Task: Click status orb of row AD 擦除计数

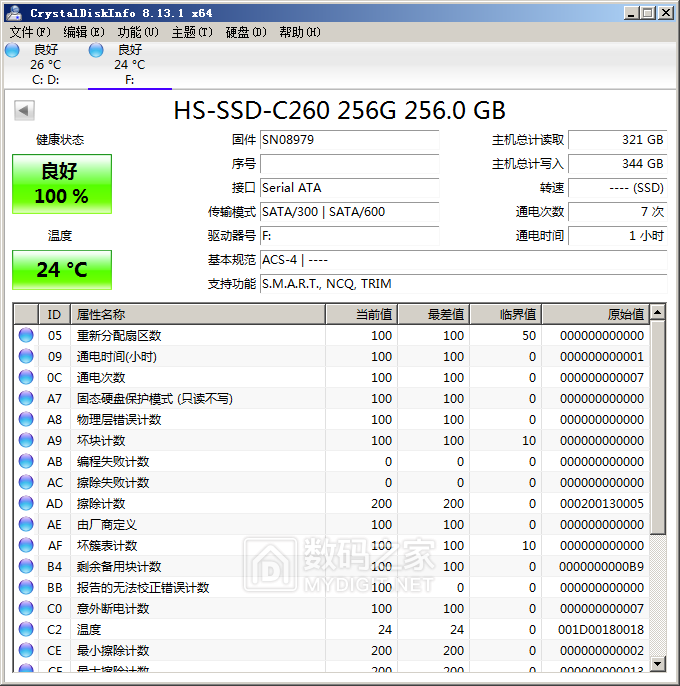Action: (26, 504)
